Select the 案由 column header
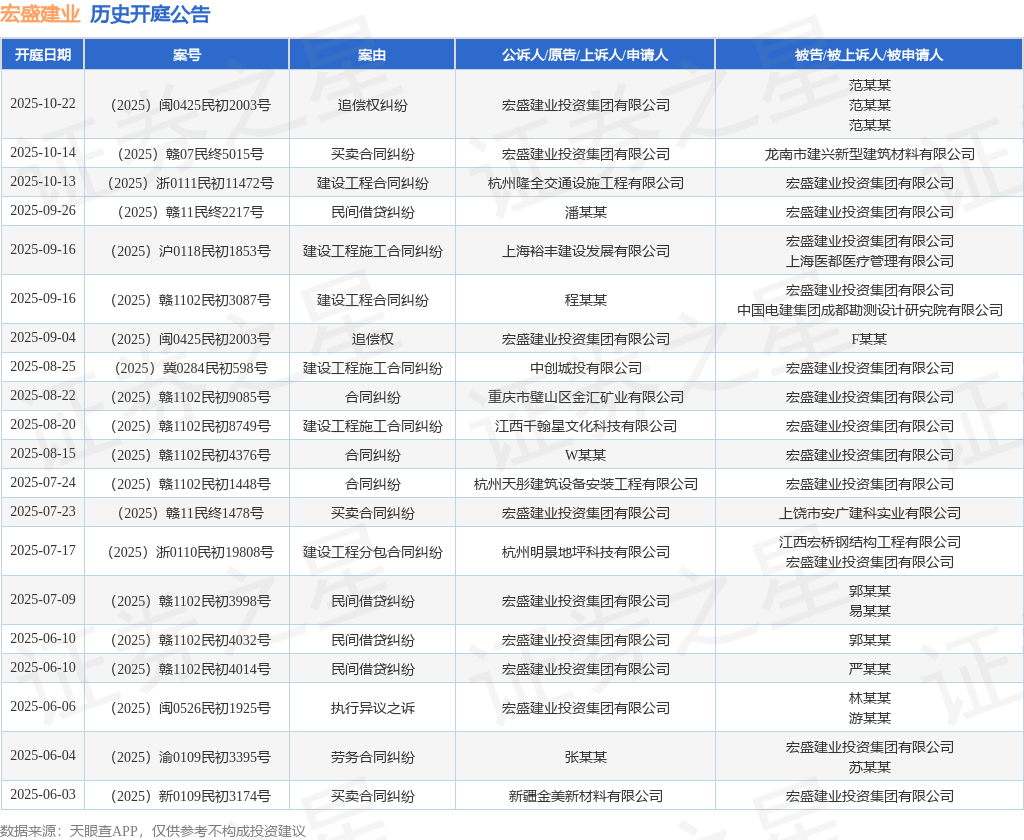 point(372,55)
